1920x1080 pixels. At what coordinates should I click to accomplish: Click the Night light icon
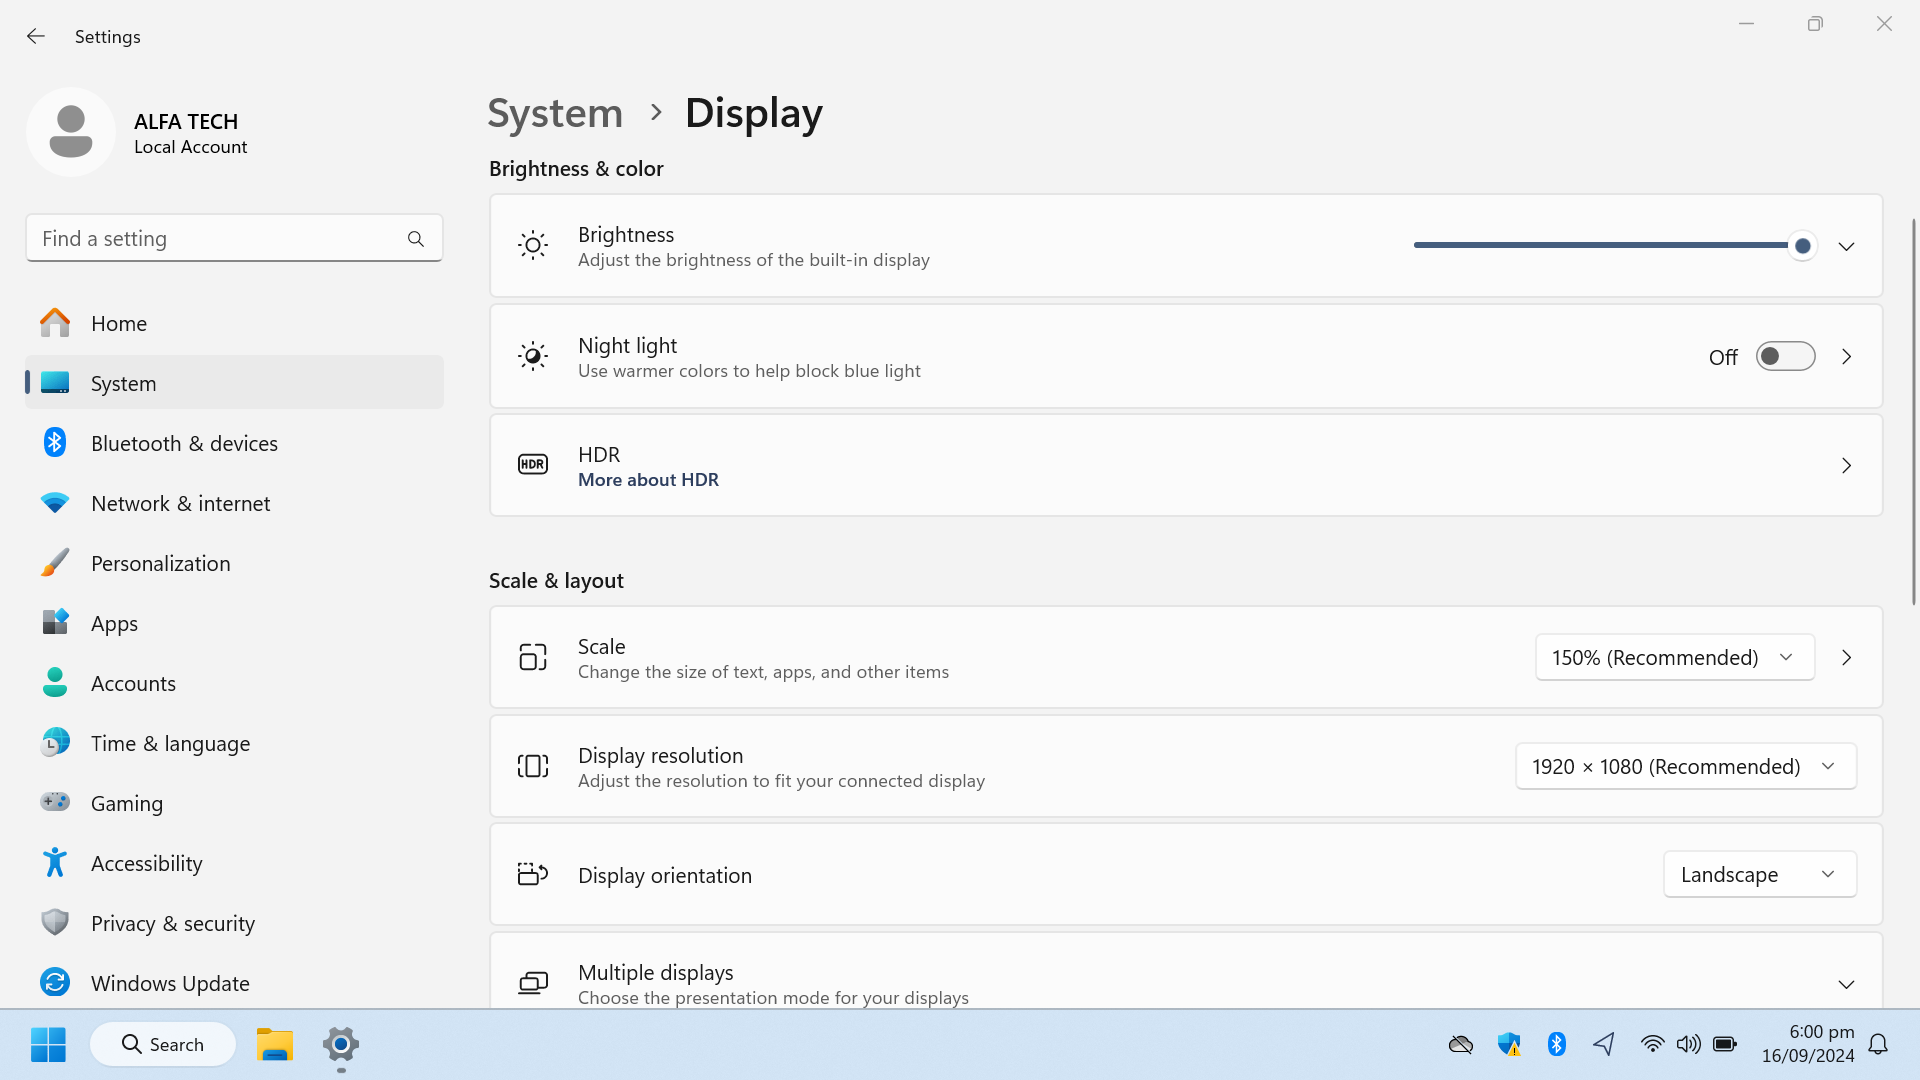(x=533, y=356)
